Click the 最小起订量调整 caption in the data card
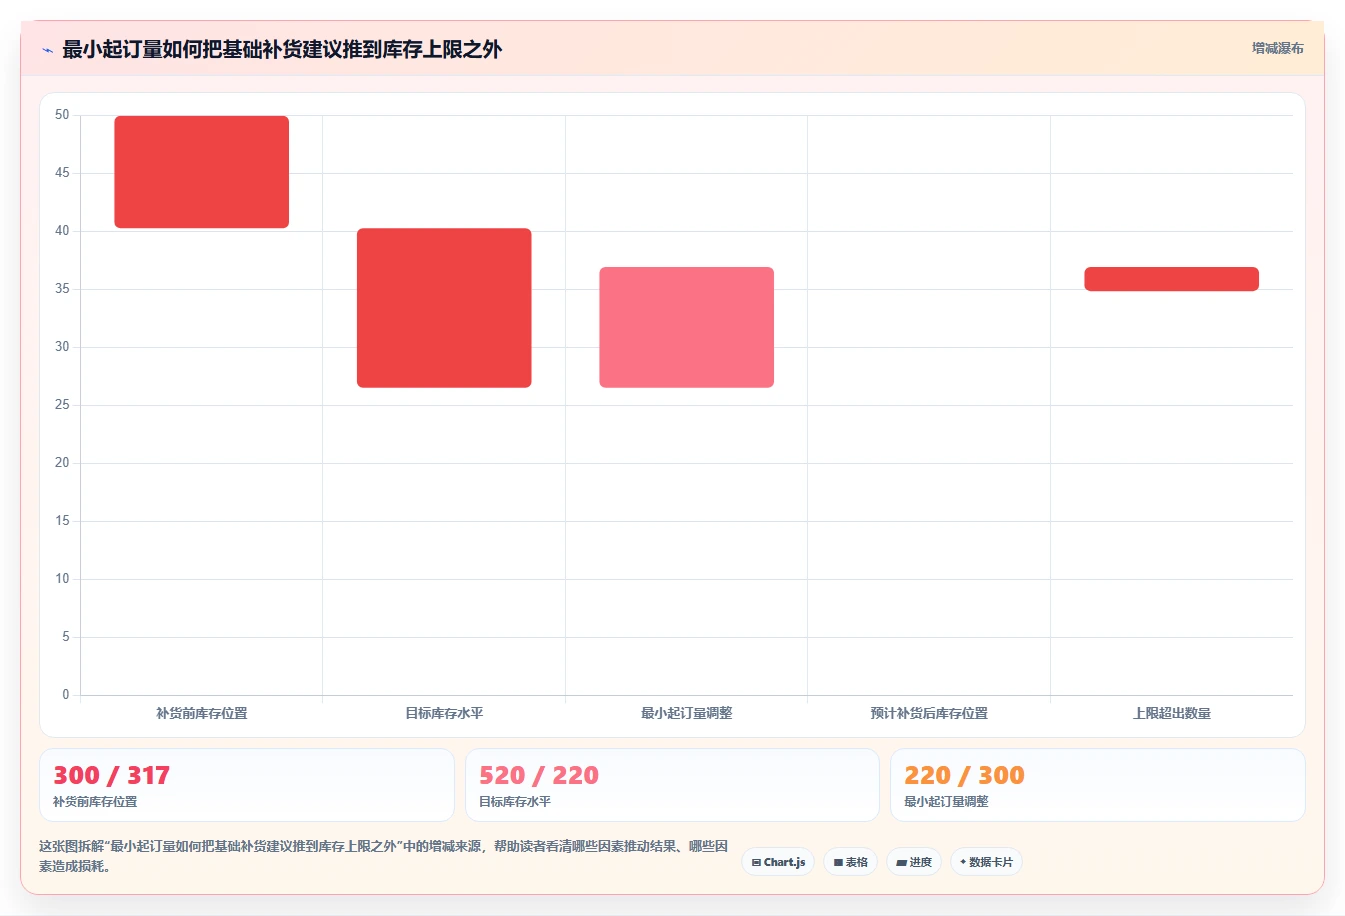 [946, 802]
